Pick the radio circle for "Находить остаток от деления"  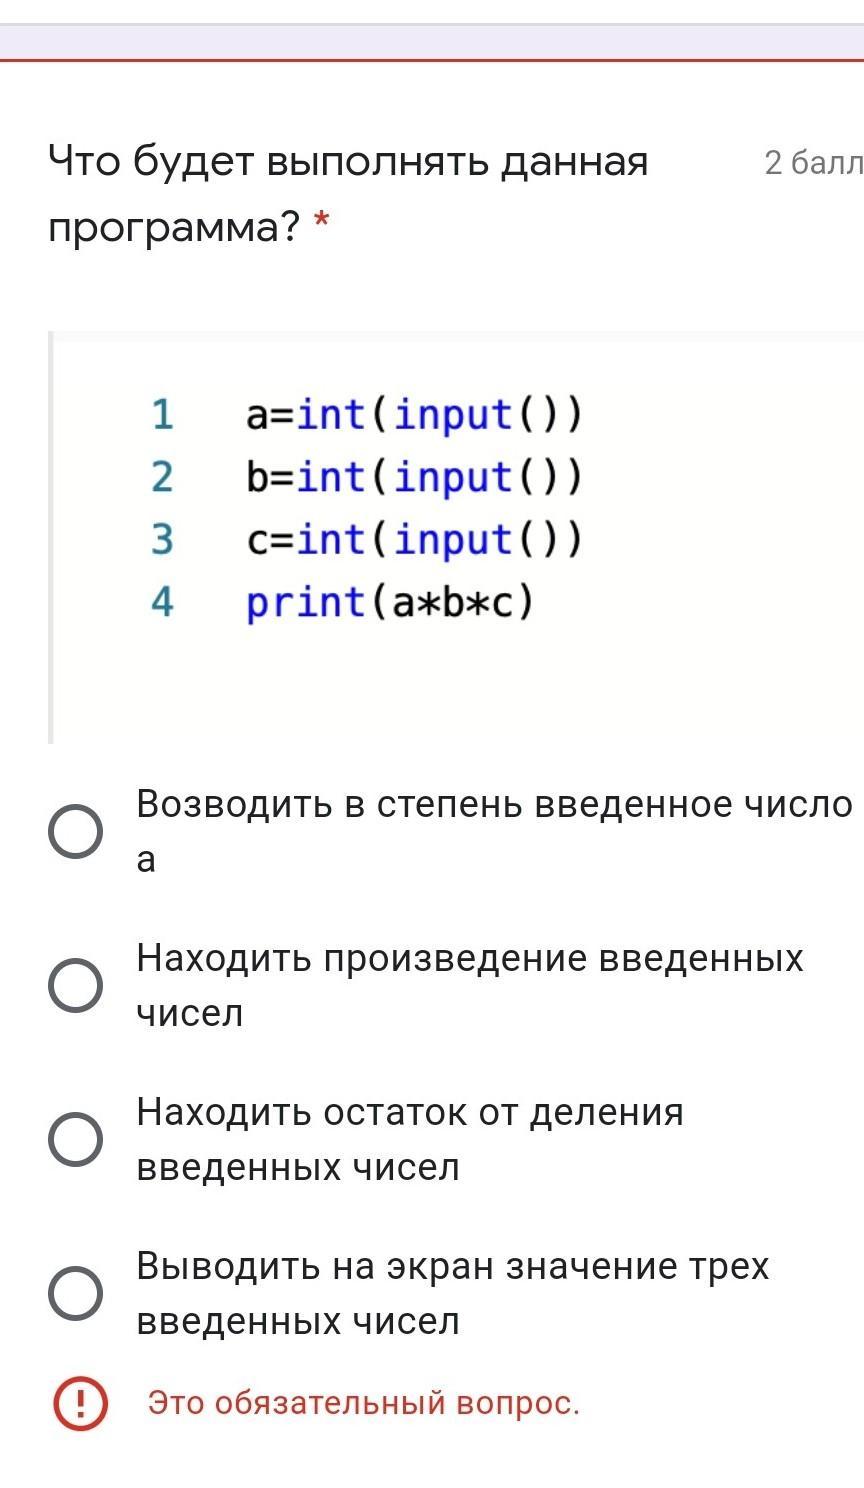tap(75, 1140)
